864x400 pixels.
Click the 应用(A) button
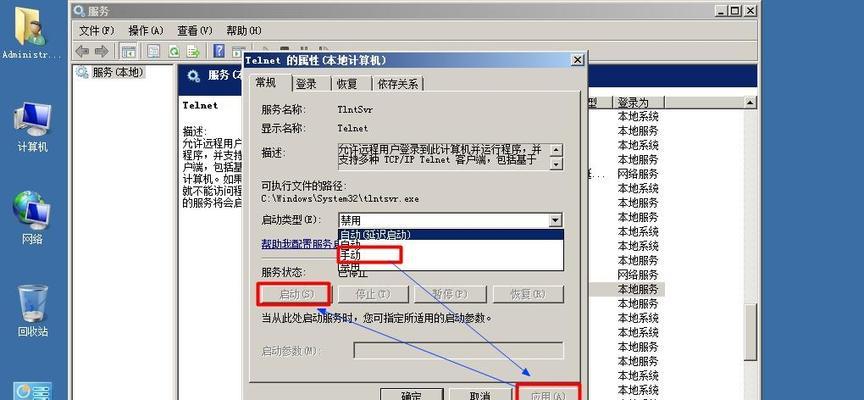pos(548,393)
